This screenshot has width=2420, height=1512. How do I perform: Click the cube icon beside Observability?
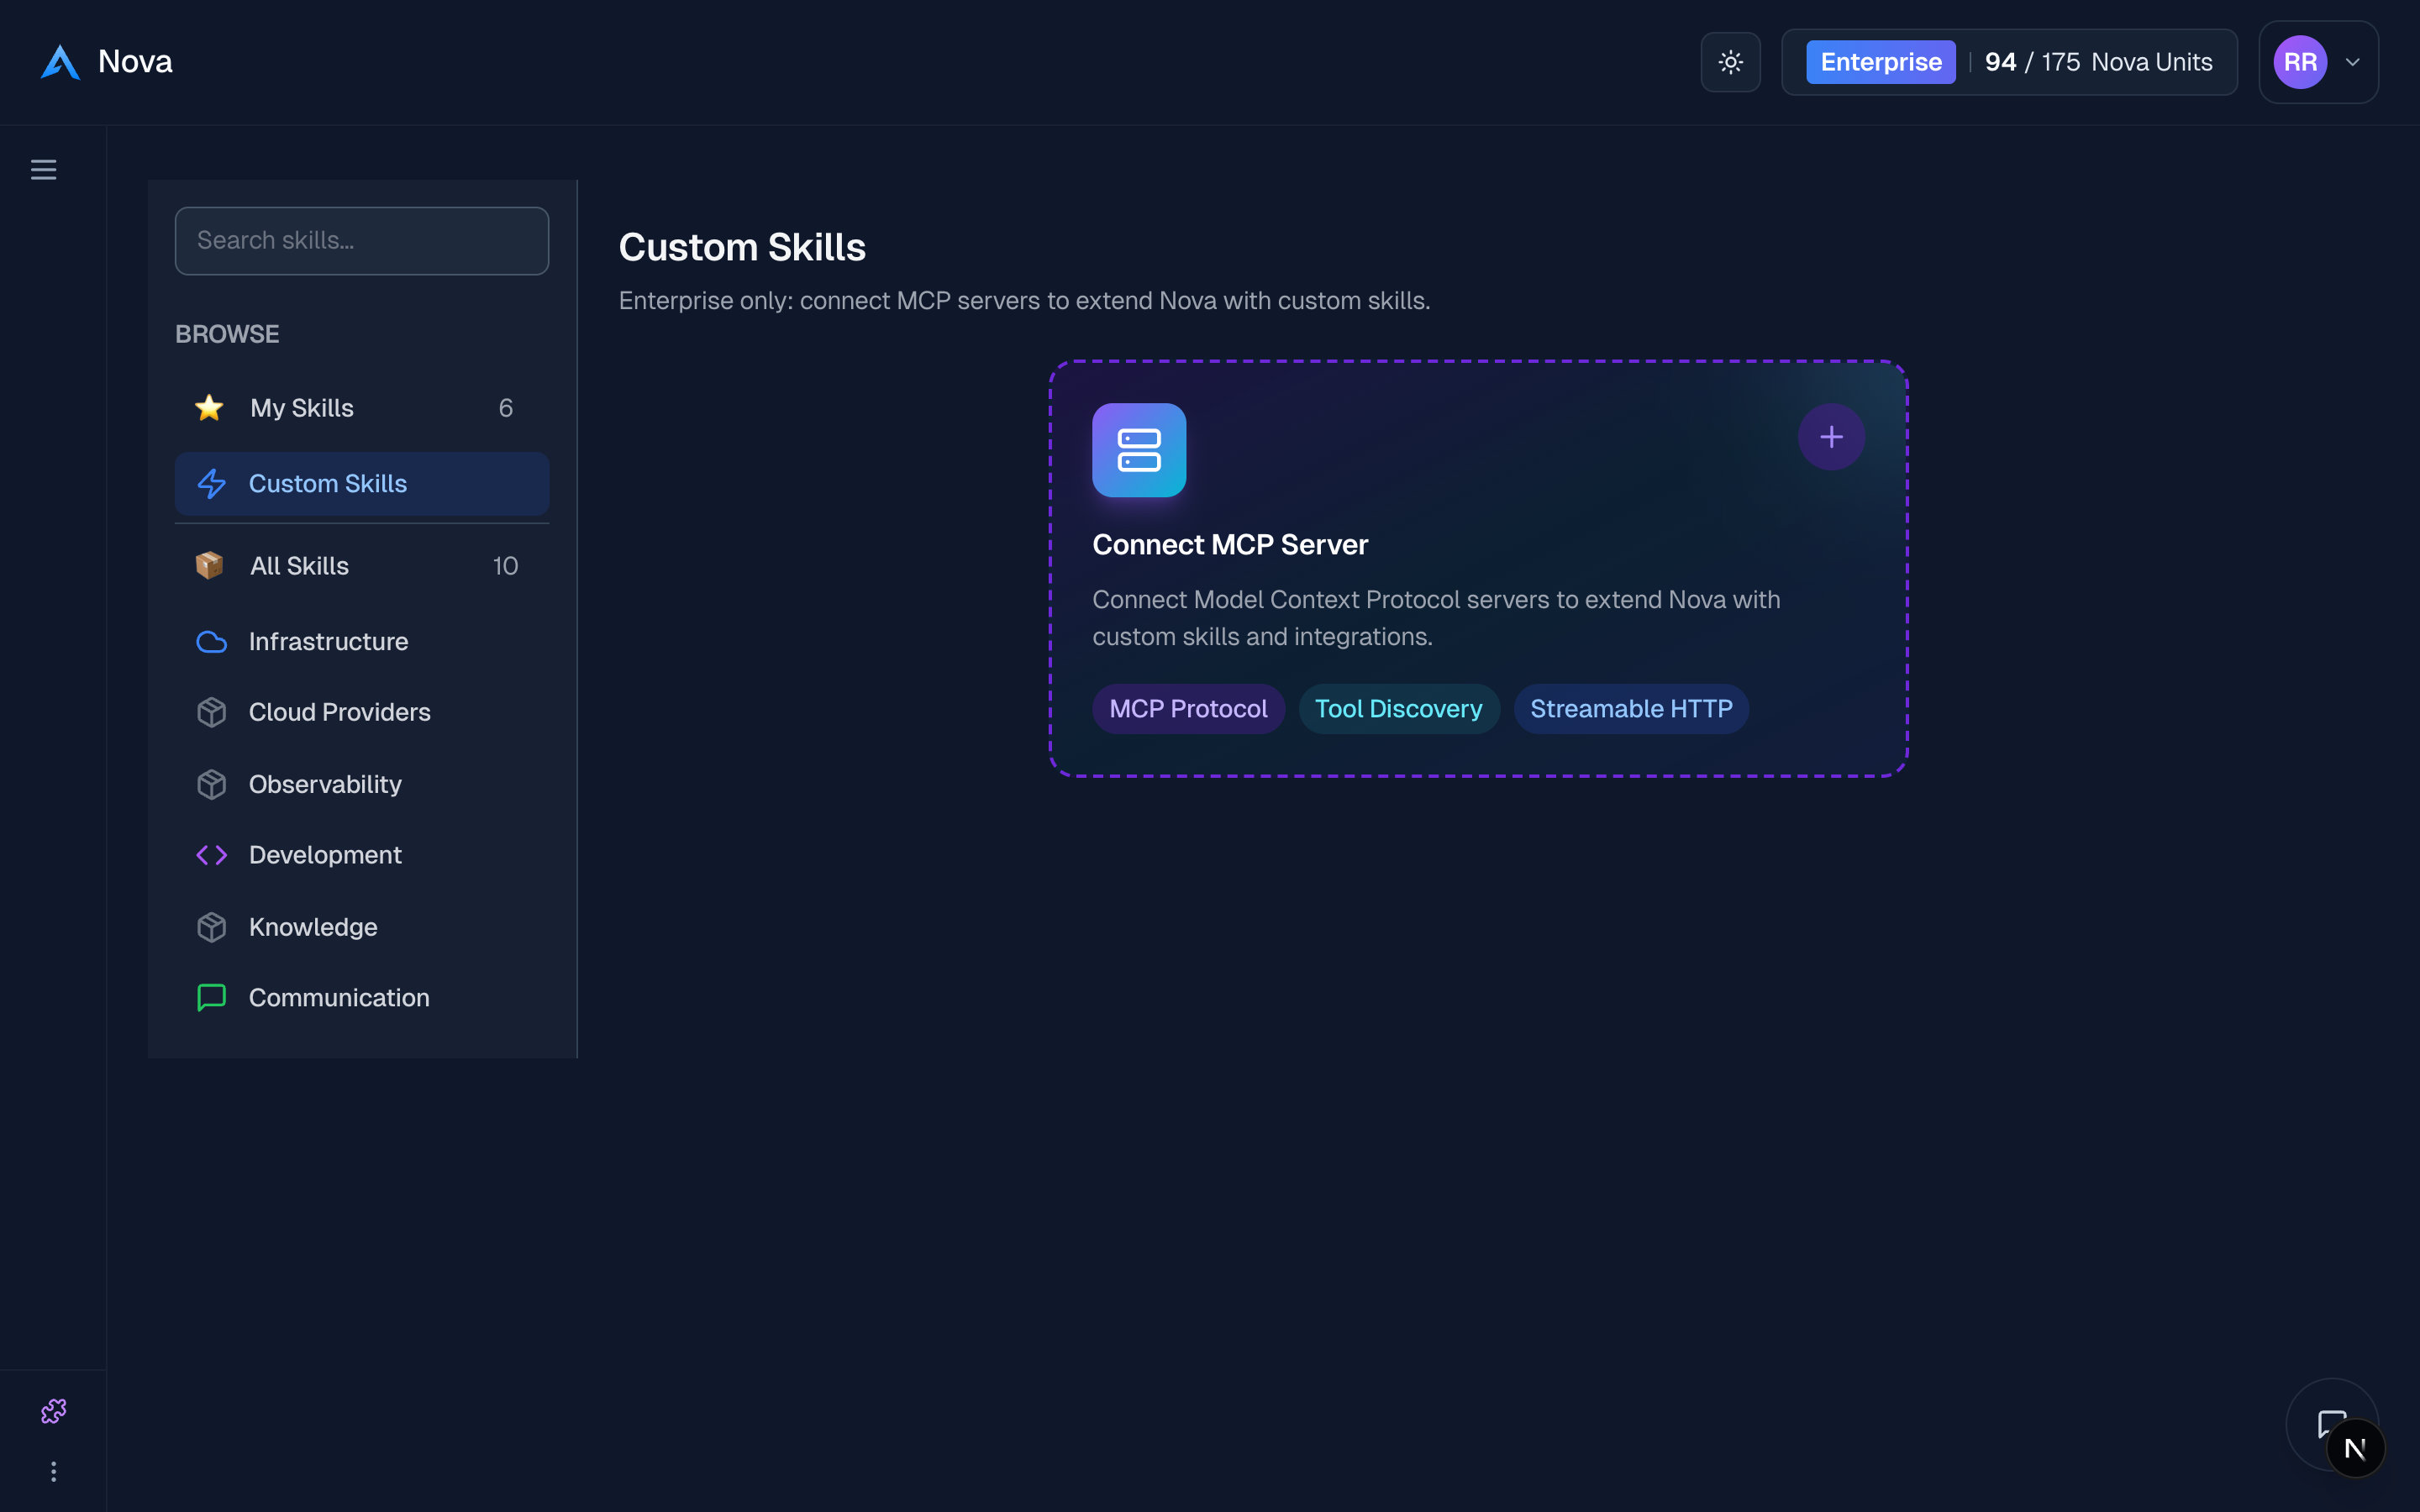(x=211, y=785)
